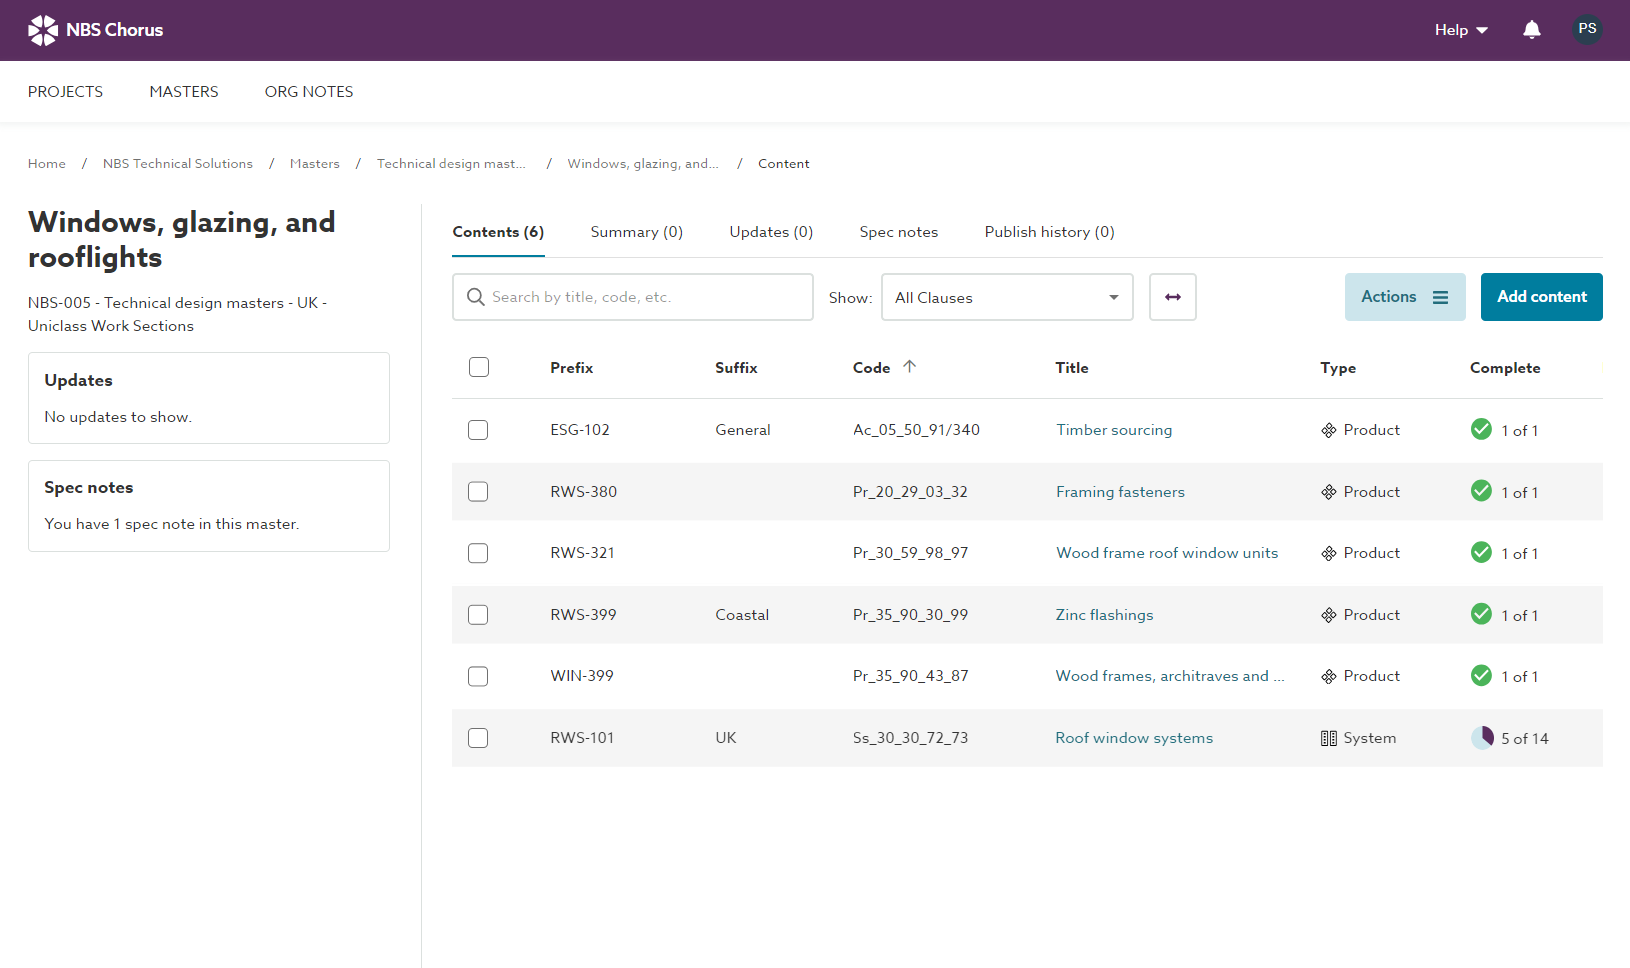
Task: Open the Framing fasteners link
Action: point(1120,492)
